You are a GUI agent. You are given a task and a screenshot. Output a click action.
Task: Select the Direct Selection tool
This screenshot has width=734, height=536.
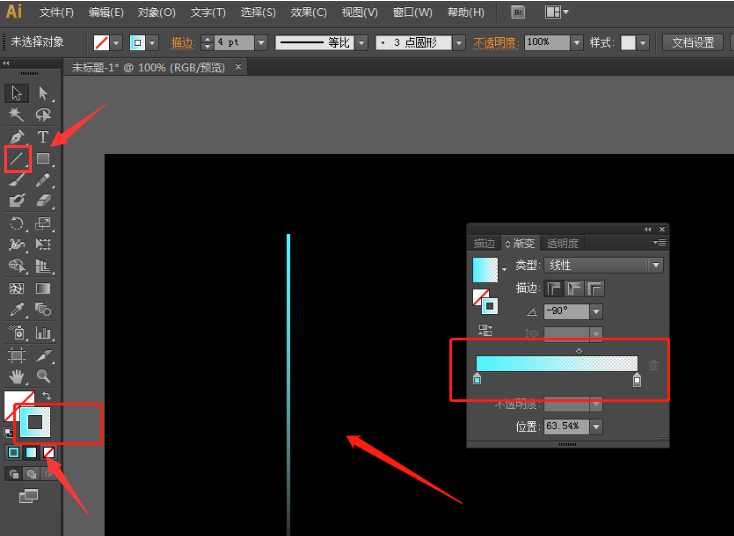click(43, 93)
